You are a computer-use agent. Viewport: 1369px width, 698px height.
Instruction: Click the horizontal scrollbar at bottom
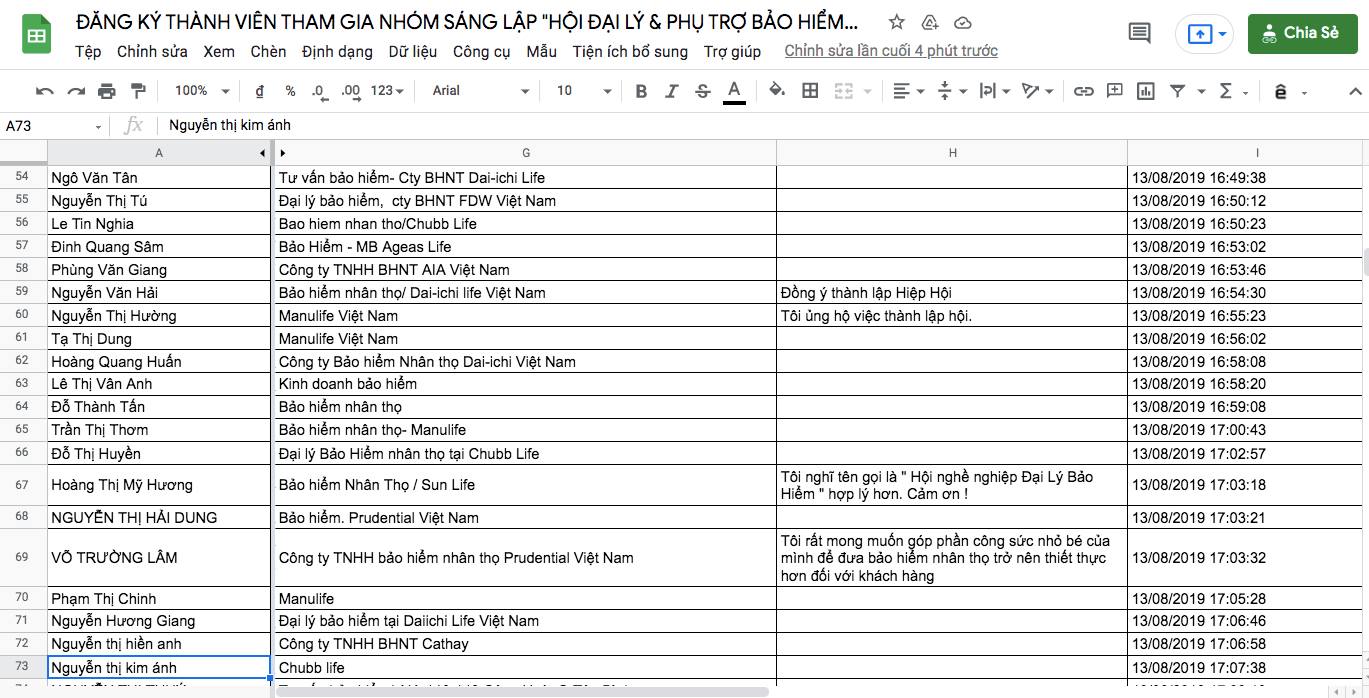pyautogui.click(x=523, y=691)
